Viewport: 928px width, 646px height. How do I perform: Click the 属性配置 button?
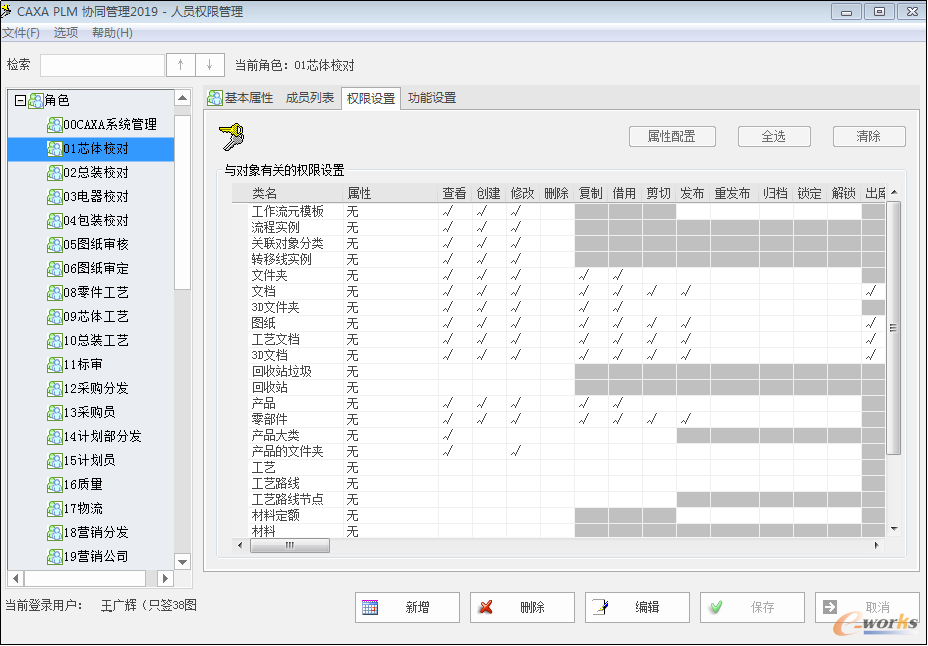click(672, 137)
